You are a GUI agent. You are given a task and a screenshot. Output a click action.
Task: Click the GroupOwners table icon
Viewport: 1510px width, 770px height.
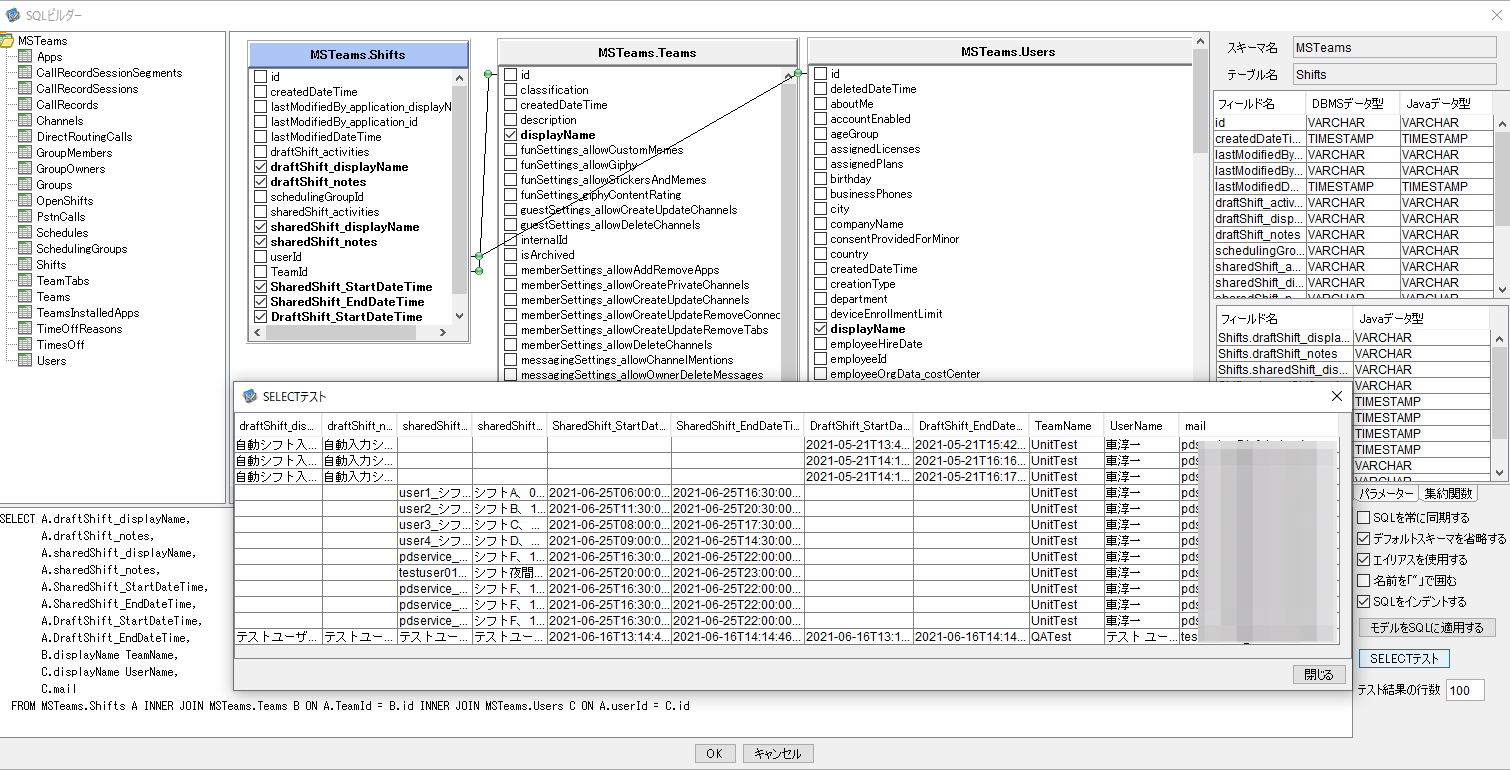tap(25, 169)
